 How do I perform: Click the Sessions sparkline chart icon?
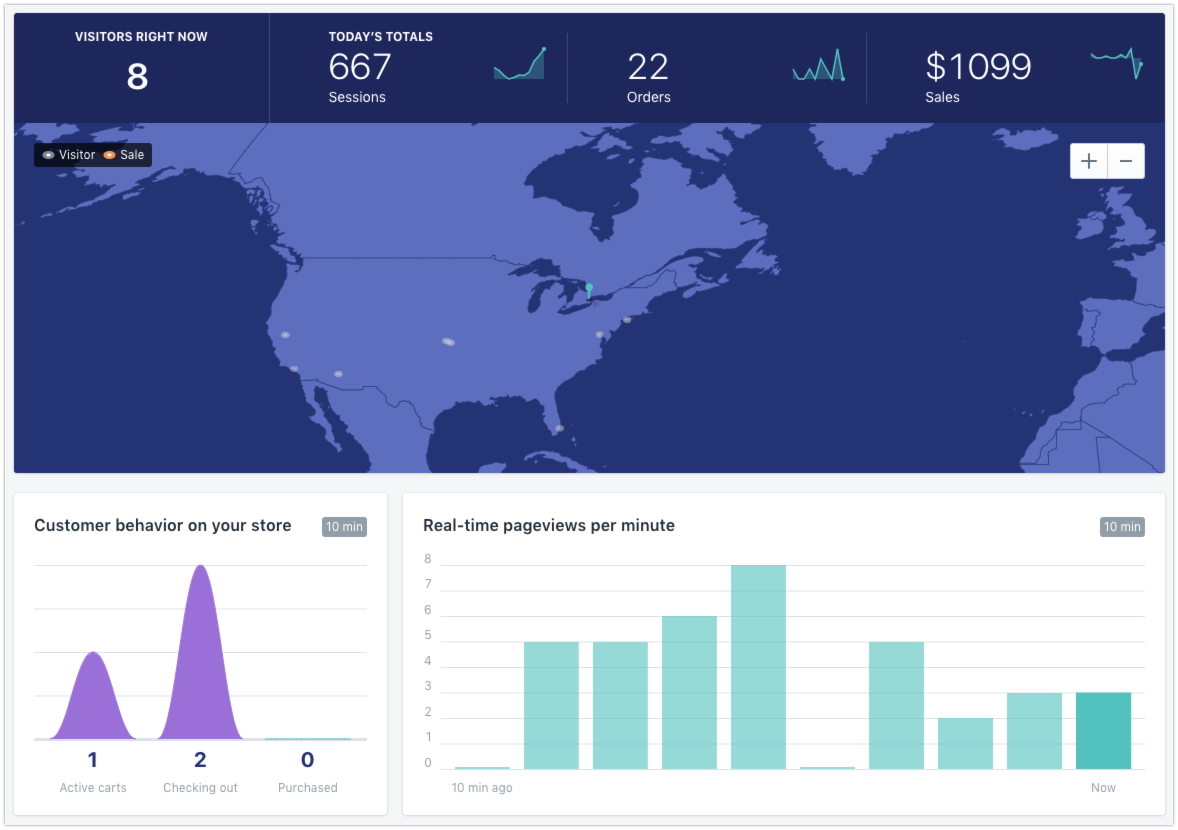tap(519, 64)
